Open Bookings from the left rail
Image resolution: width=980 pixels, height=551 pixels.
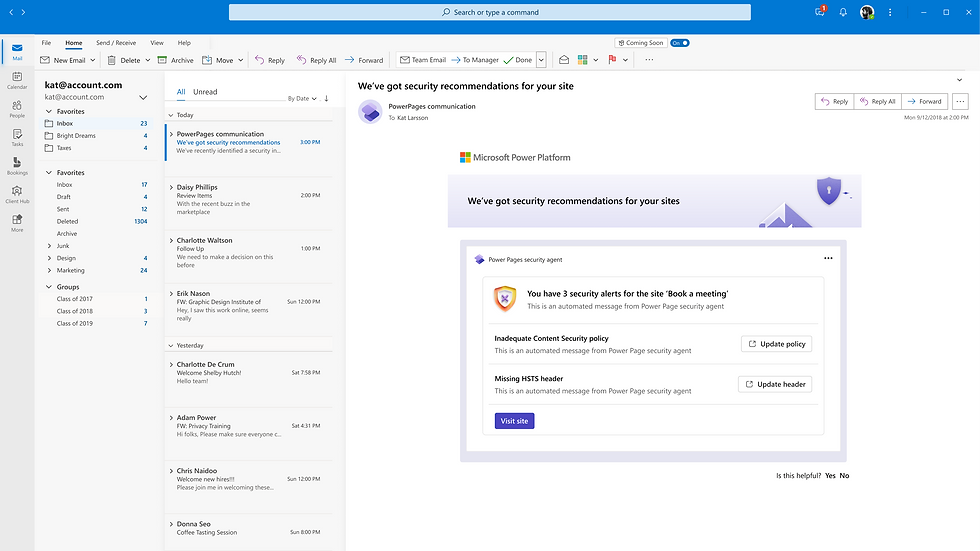pos(17,165)
